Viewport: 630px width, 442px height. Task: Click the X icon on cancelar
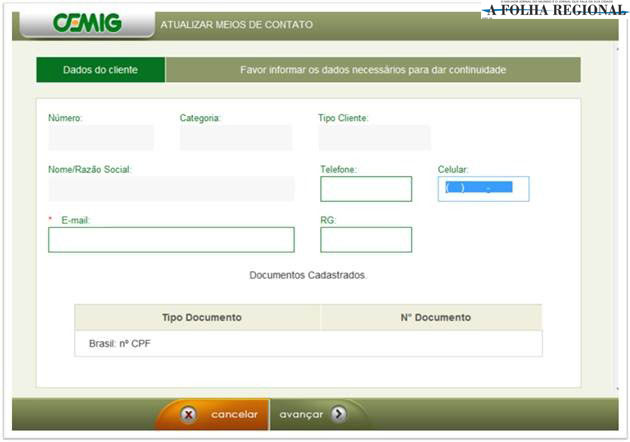(x=188, y=415)
